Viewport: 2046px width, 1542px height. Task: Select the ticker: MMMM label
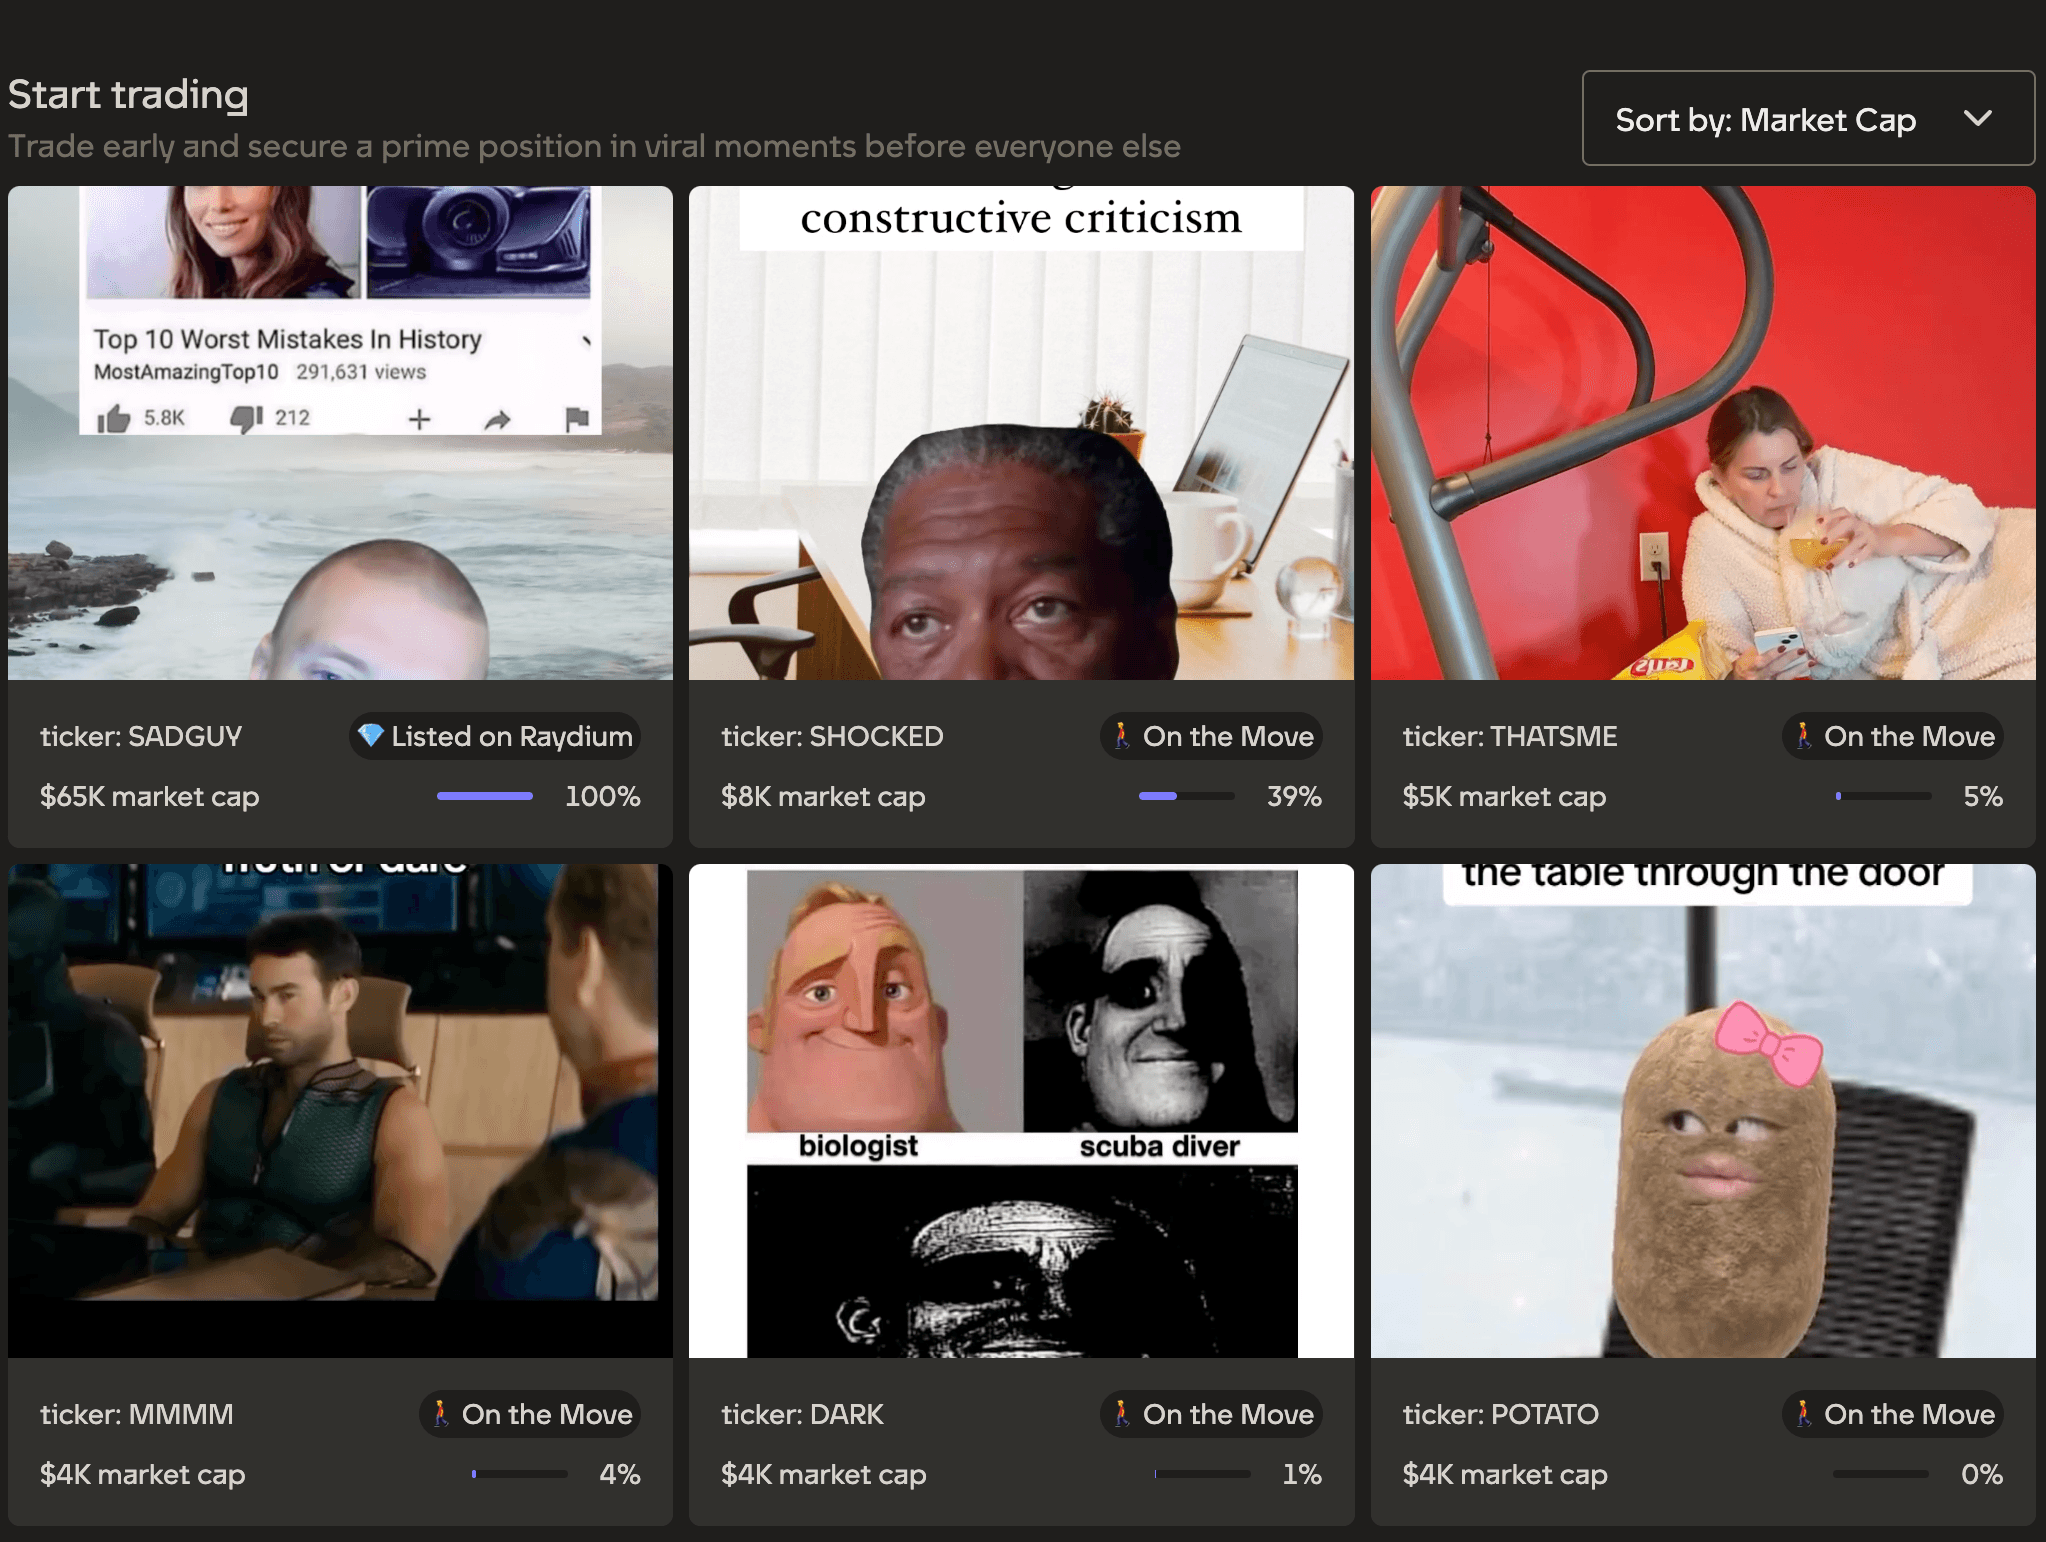136,1414
